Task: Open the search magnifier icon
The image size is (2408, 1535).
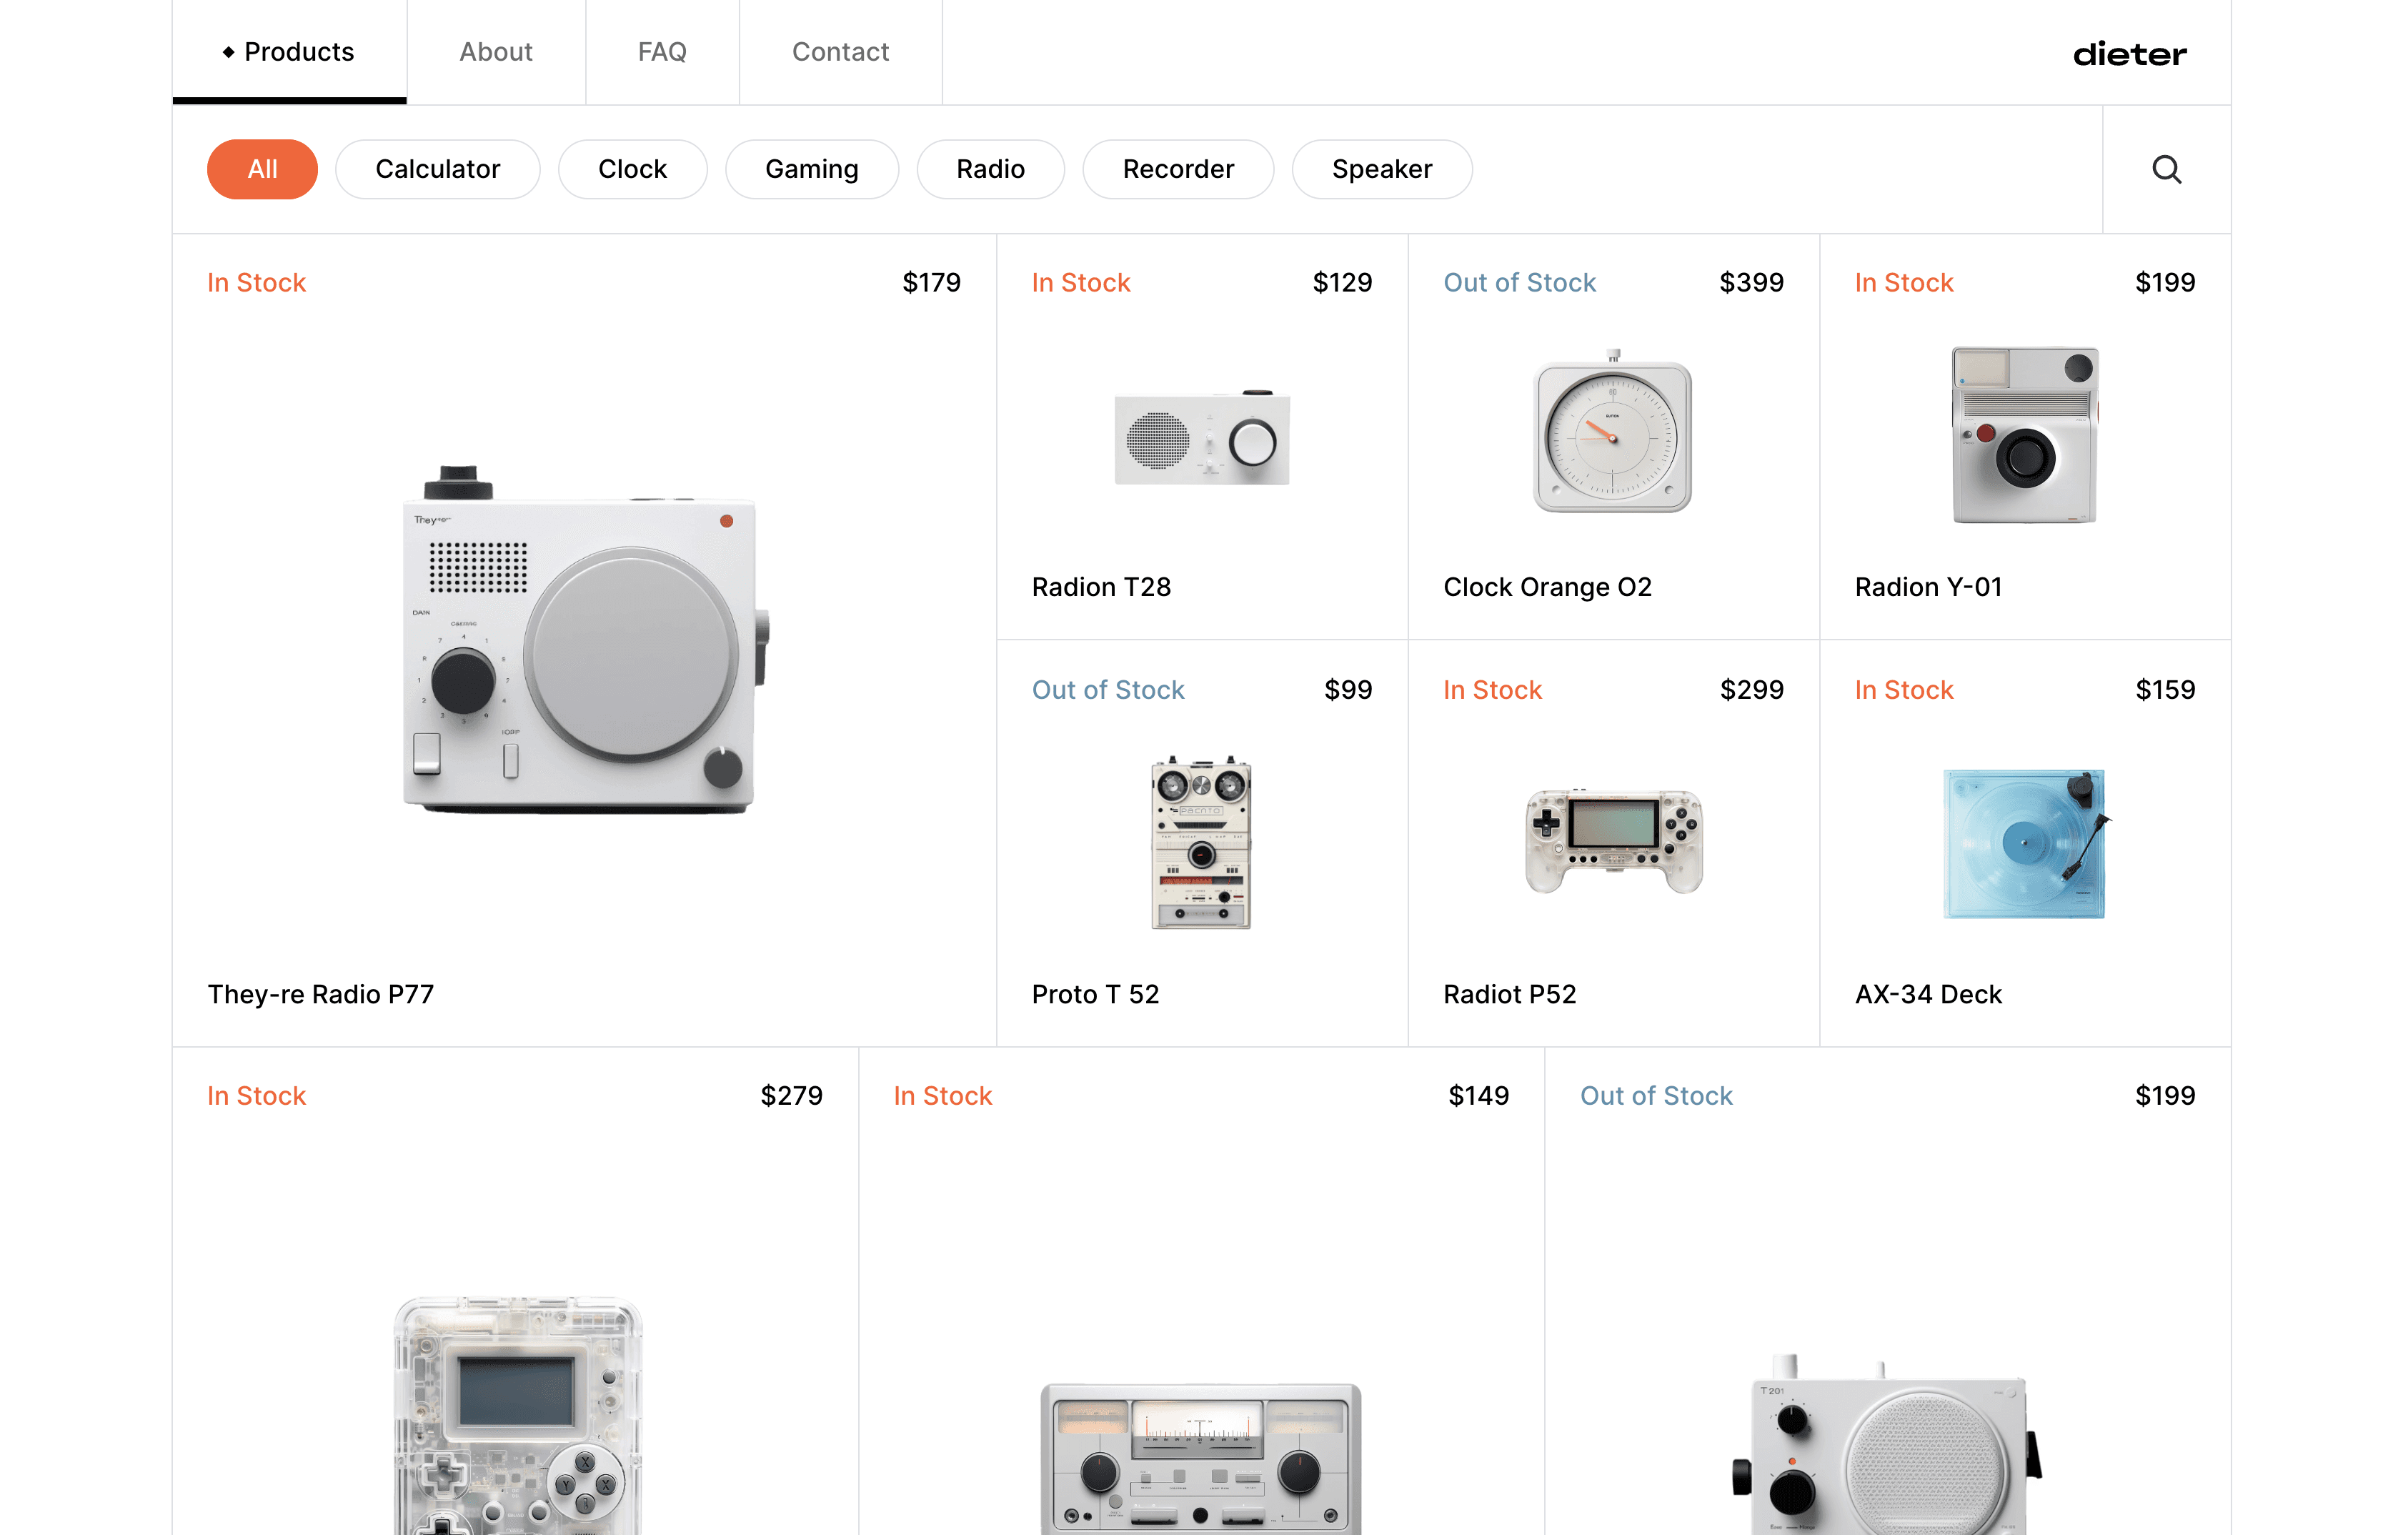Action: [x=2166, y=169]
